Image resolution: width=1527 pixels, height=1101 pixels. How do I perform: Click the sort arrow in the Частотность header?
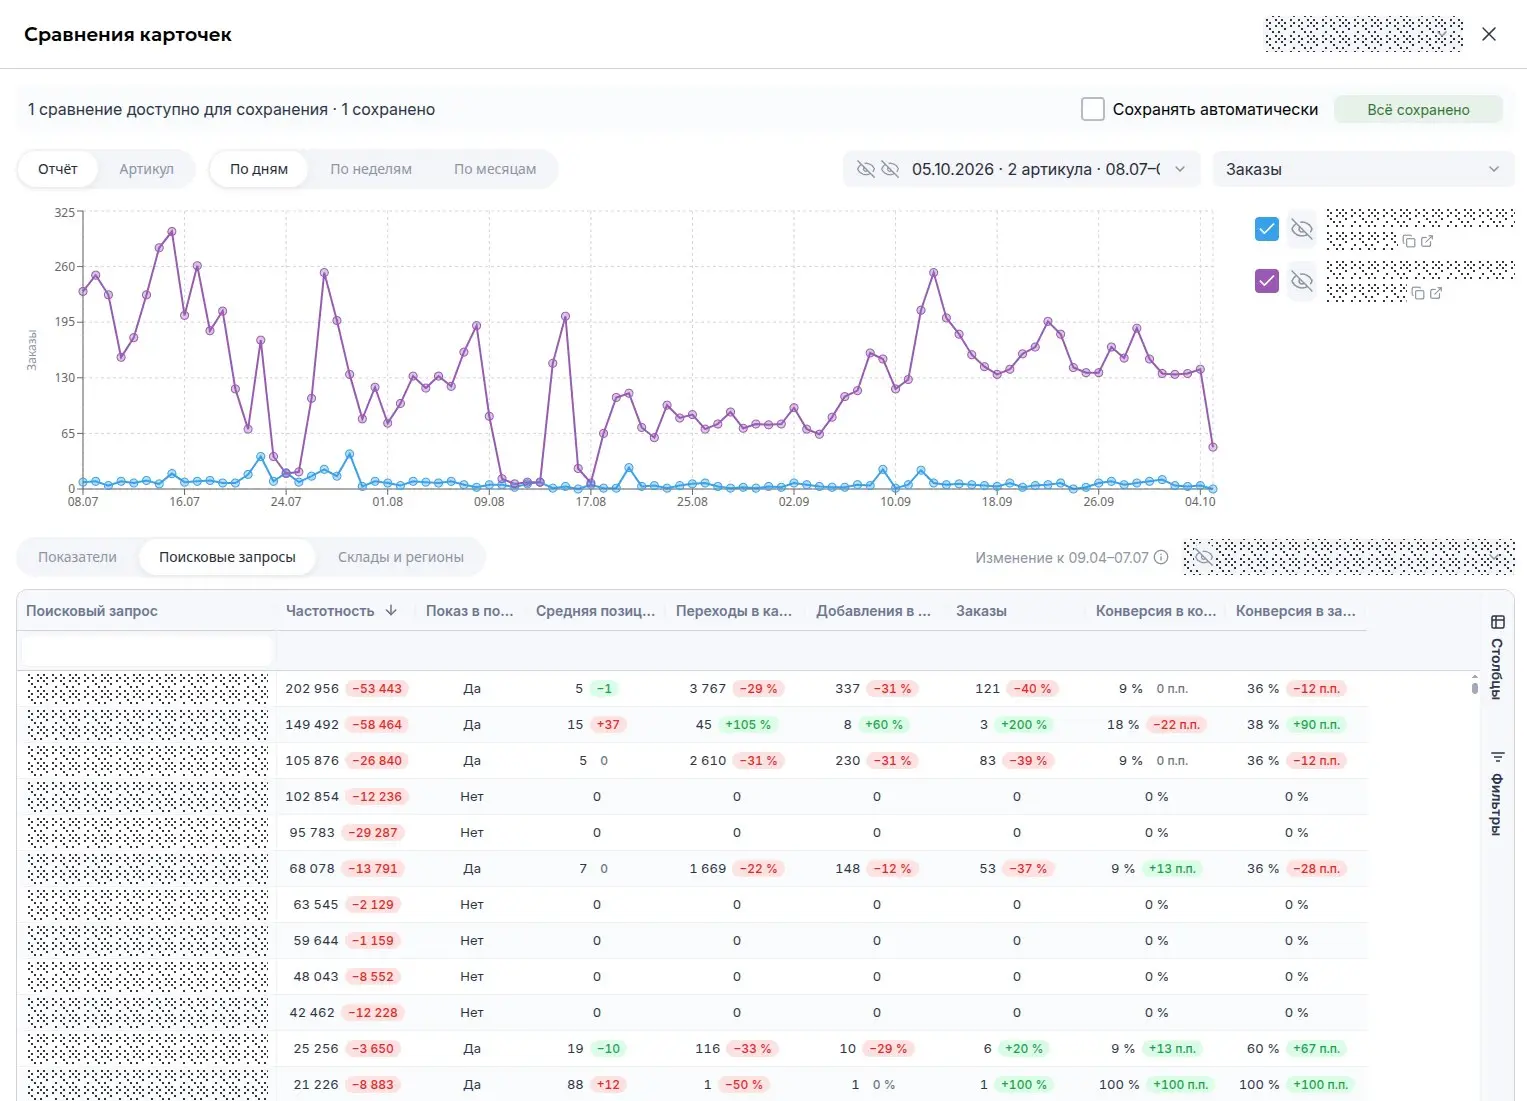pyautogui.click(x=391, y=610)
